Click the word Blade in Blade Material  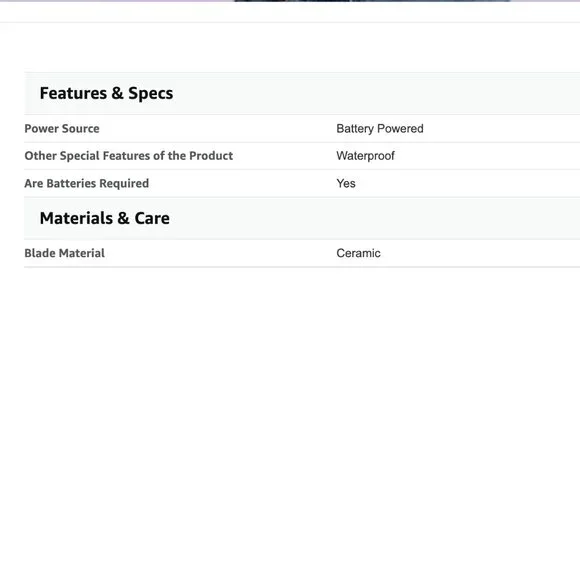point(40,253)
